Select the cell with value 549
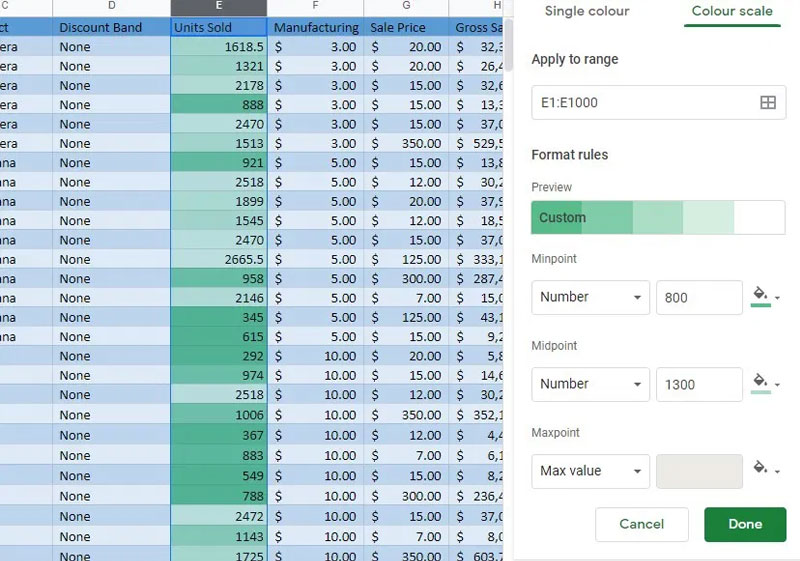 pos(218,476)
